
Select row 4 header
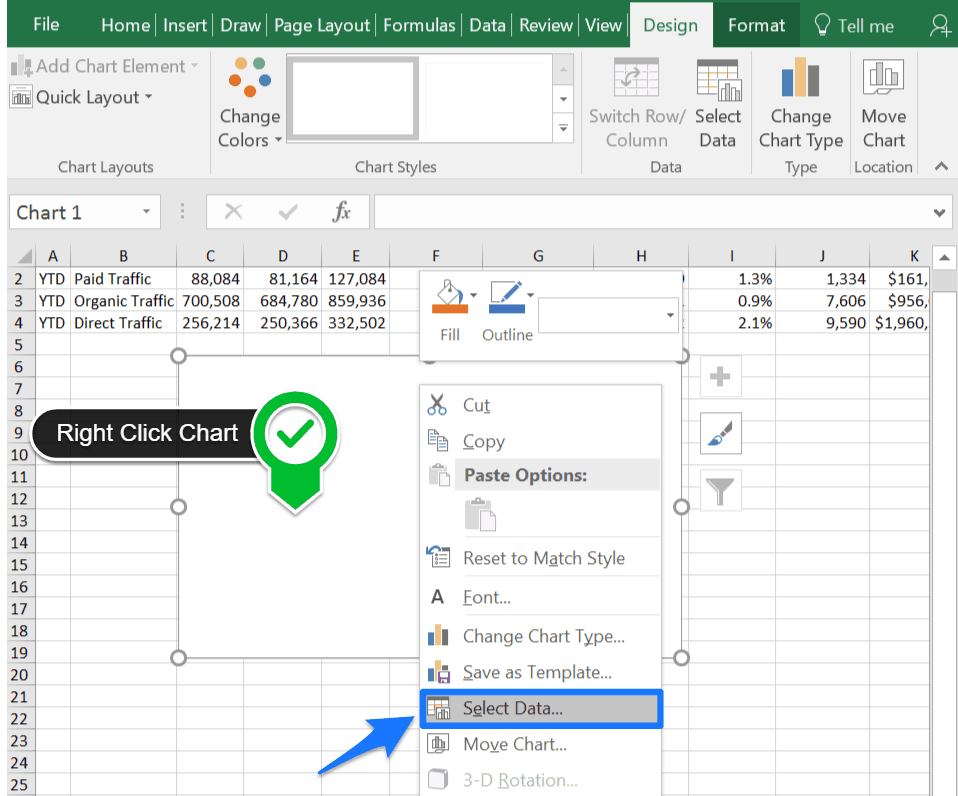point(19,323)
